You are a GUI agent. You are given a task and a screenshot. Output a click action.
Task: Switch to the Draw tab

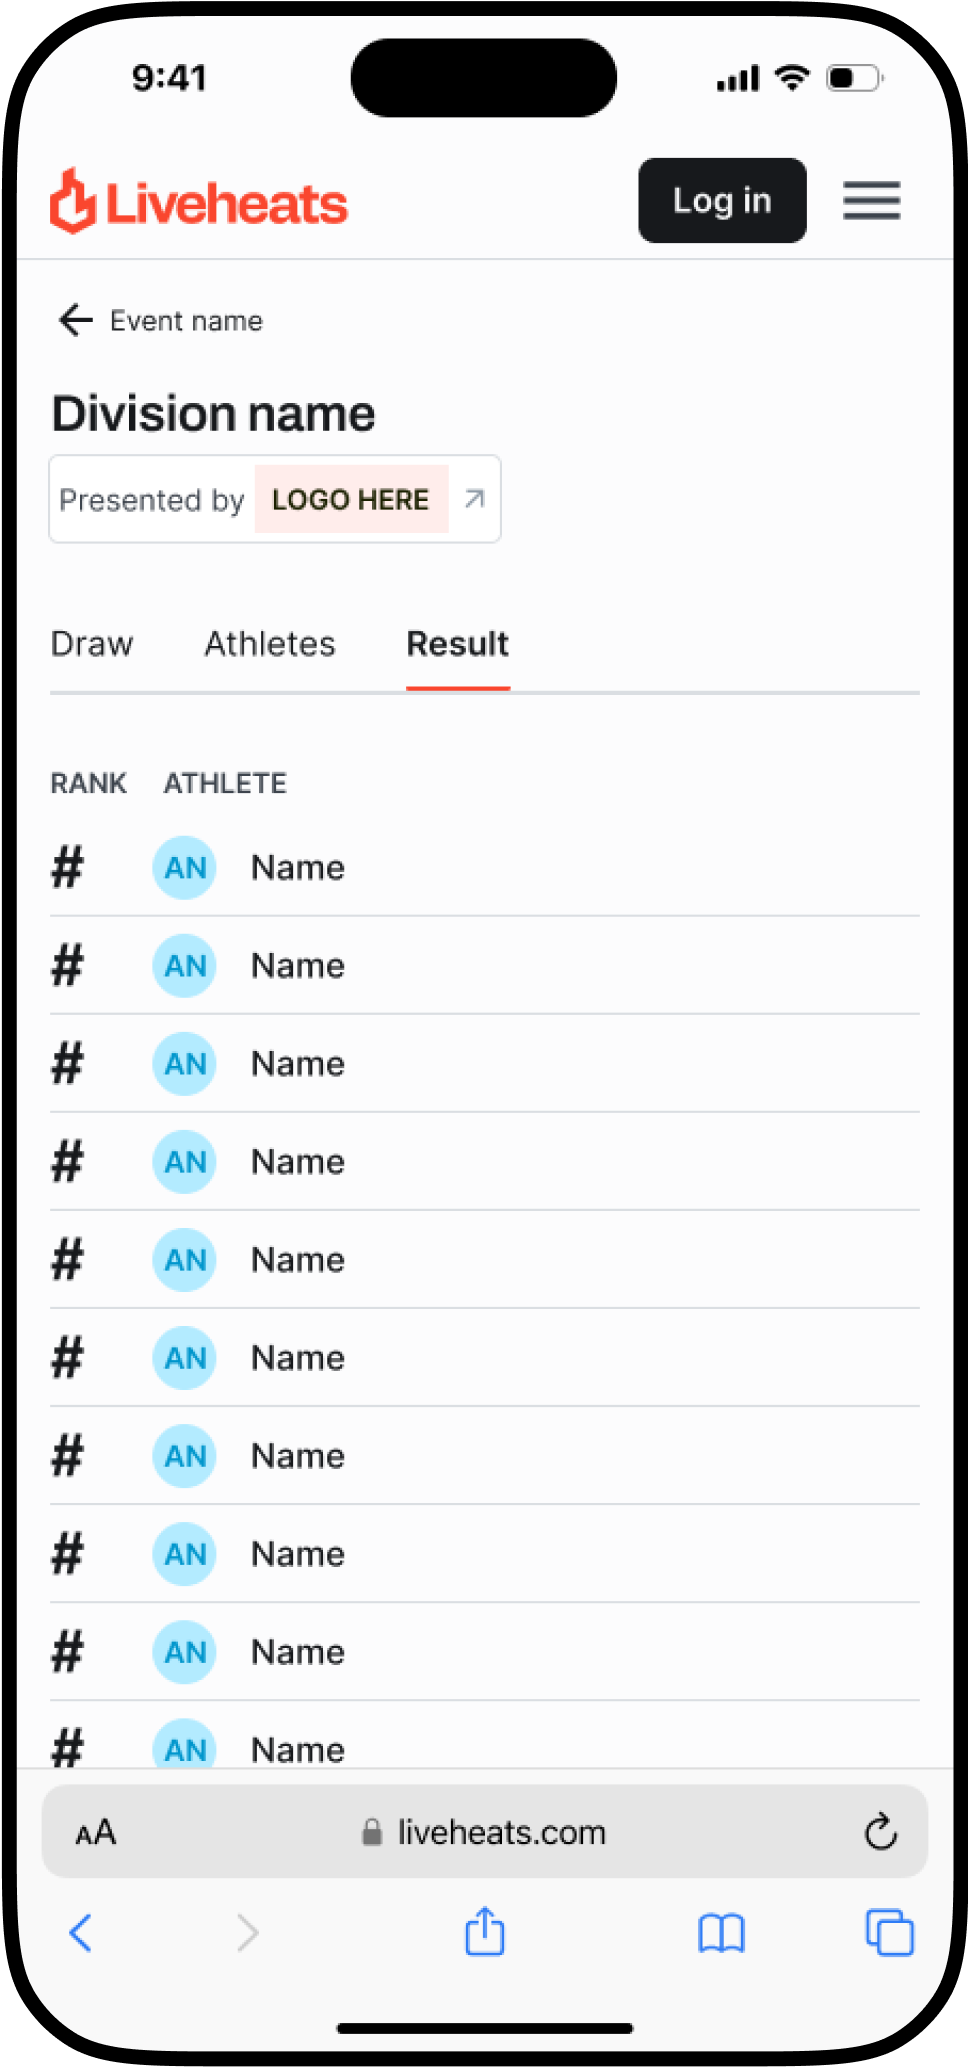pyautogui.click(x=92, y=644)
